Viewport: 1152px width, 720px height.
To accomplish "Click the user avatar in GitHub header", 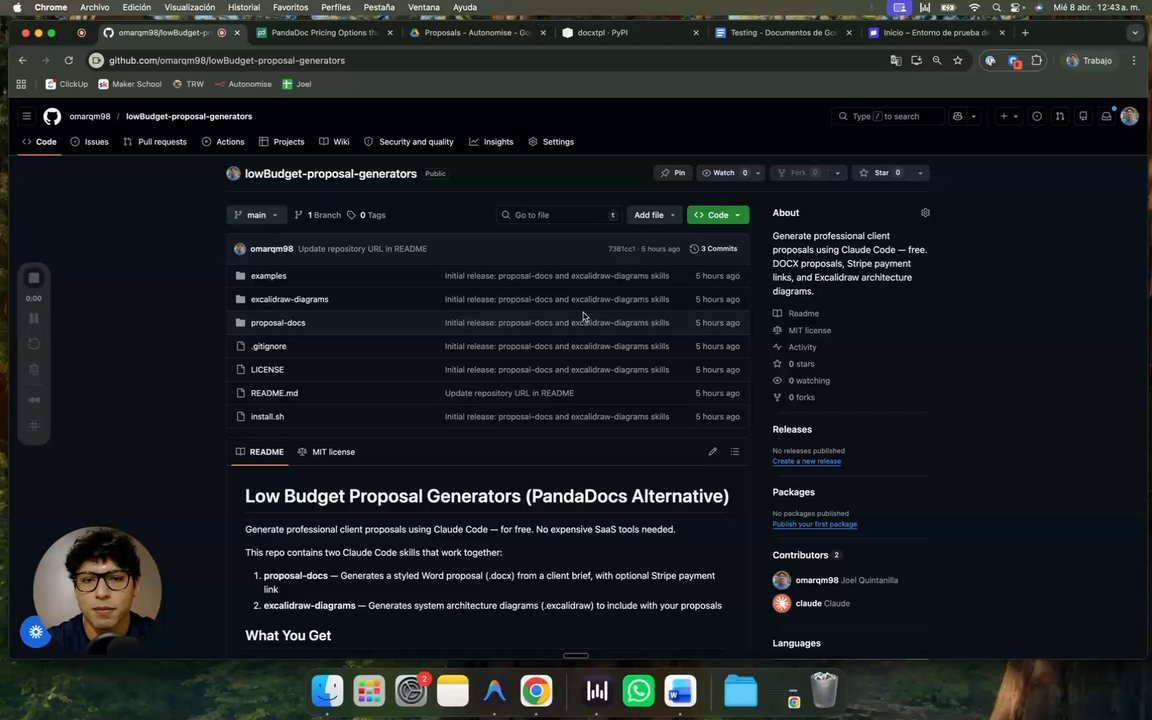I will click(1129, 116).
